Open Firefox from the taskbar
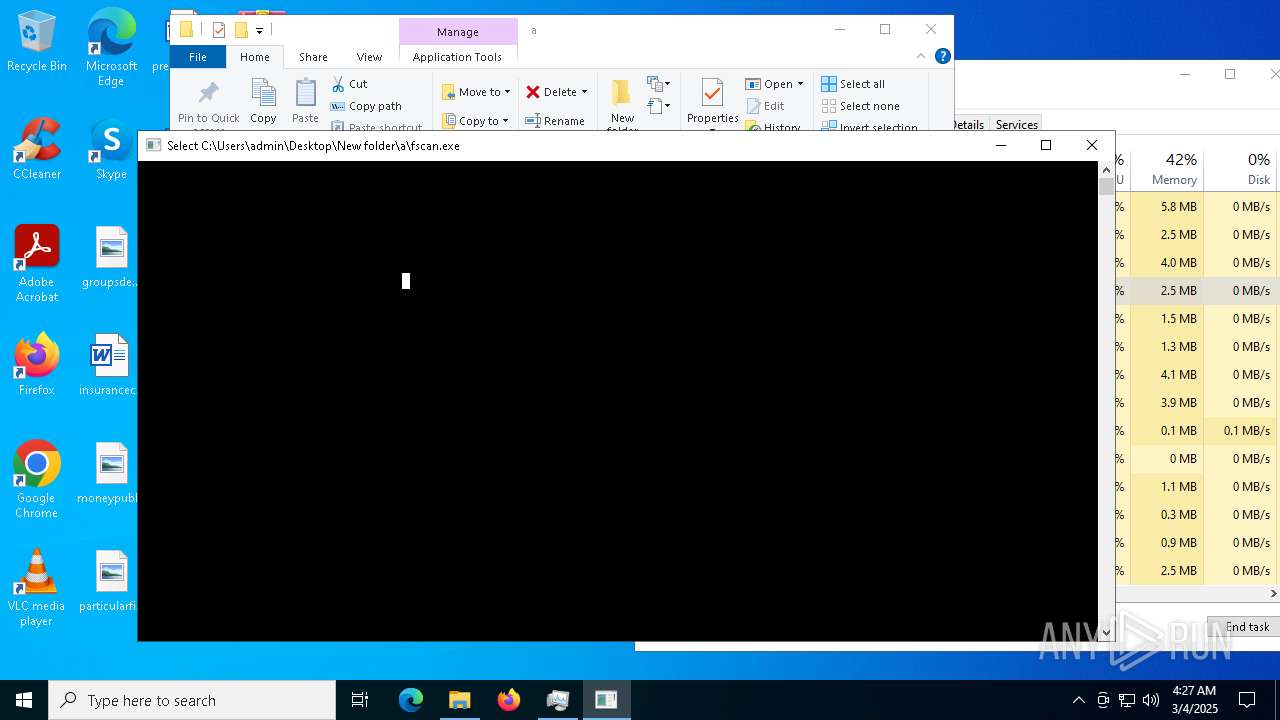The height and width of the screenshot is (720, 1280). pos(509,700)
